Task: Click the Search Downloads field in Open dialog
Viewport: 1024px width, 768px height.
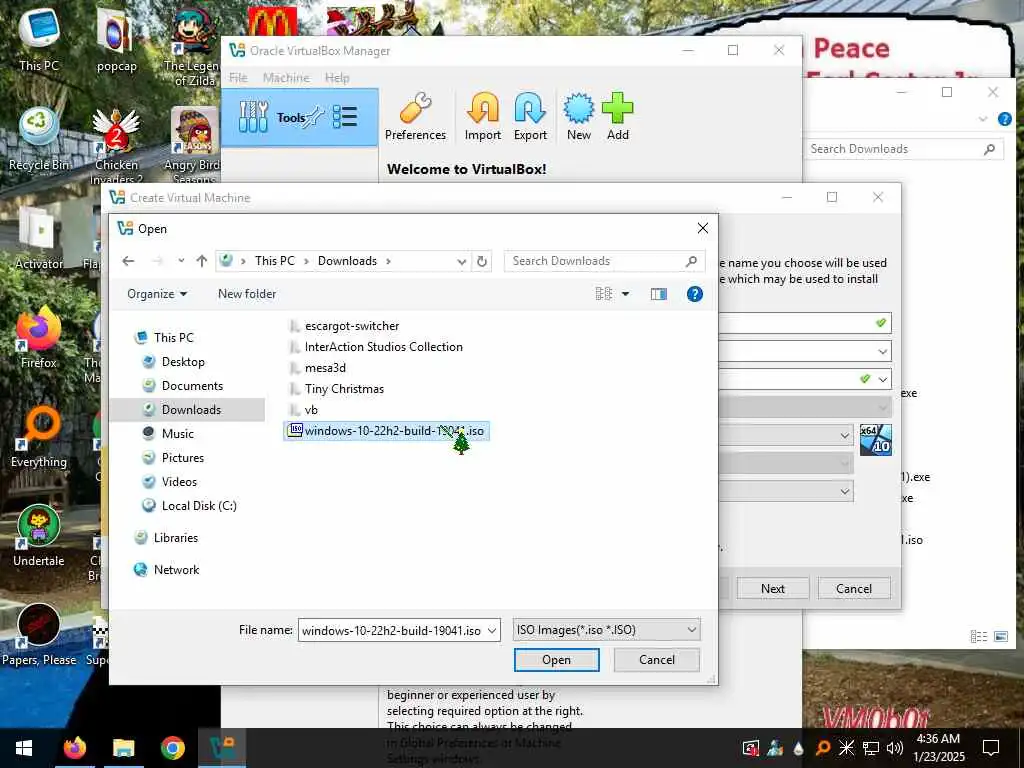Action: (604, 261)
